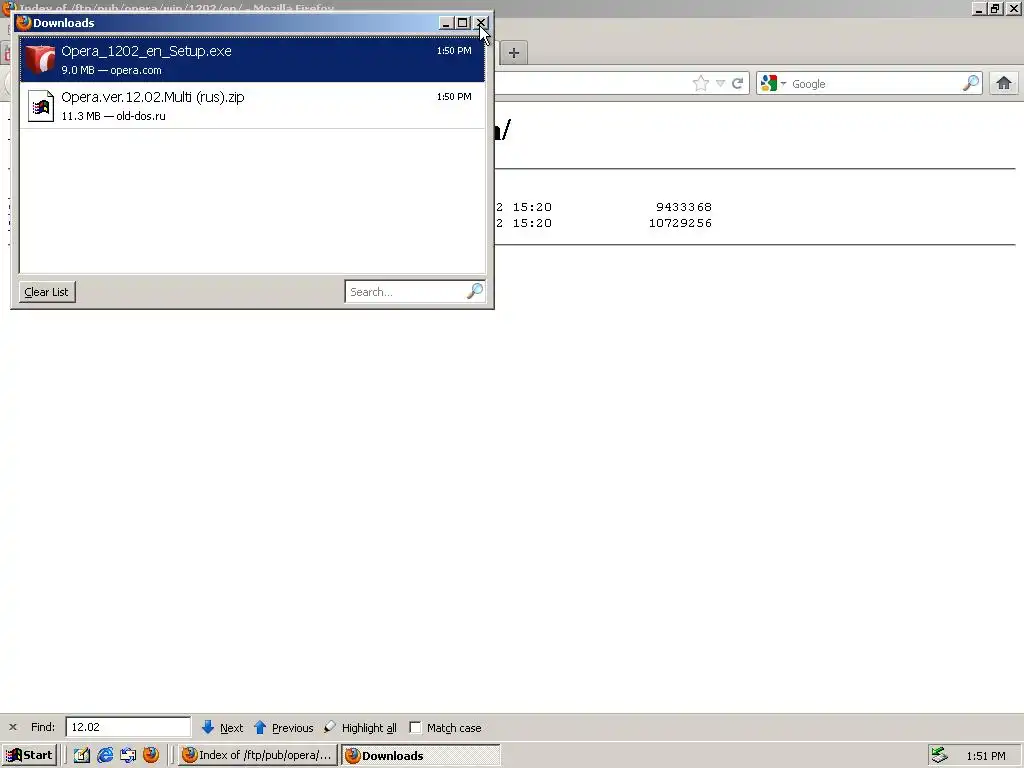The height and width of the screenshot is (768, 1024).
Task: Go to Firefox home page
Action: [1004, 84]
